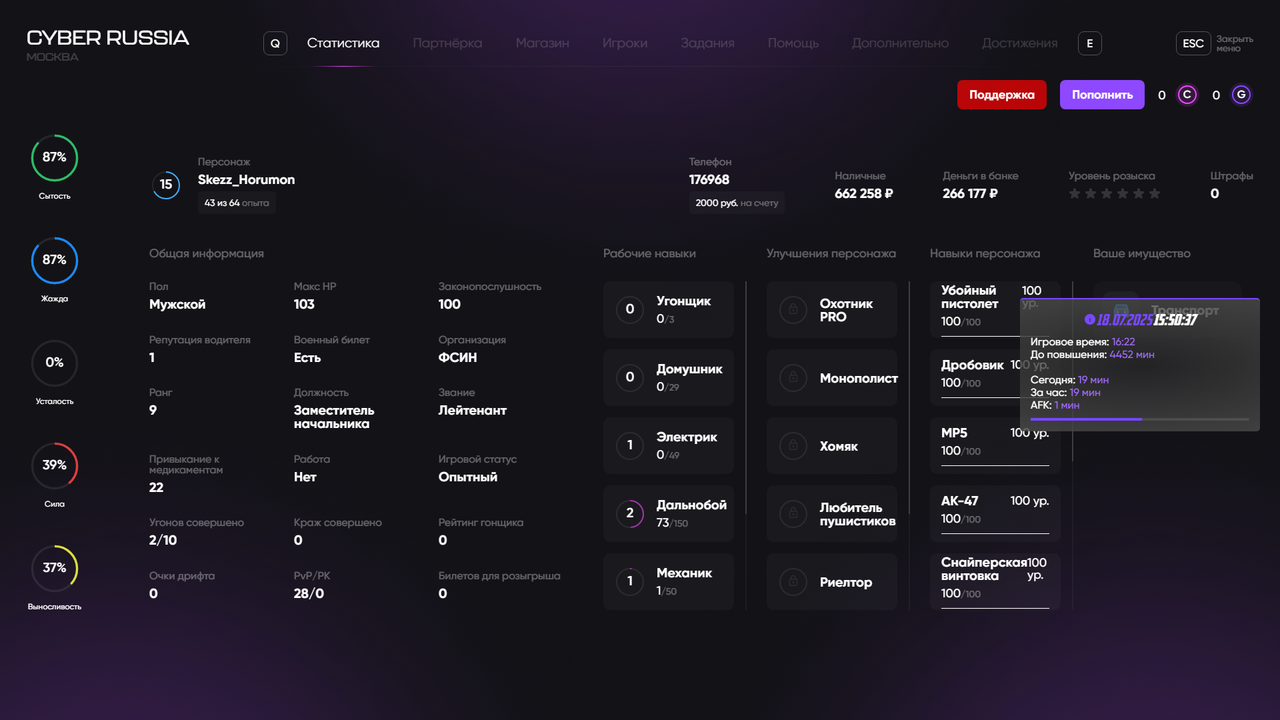Click the Q key hint icon

tap(275, 43)
